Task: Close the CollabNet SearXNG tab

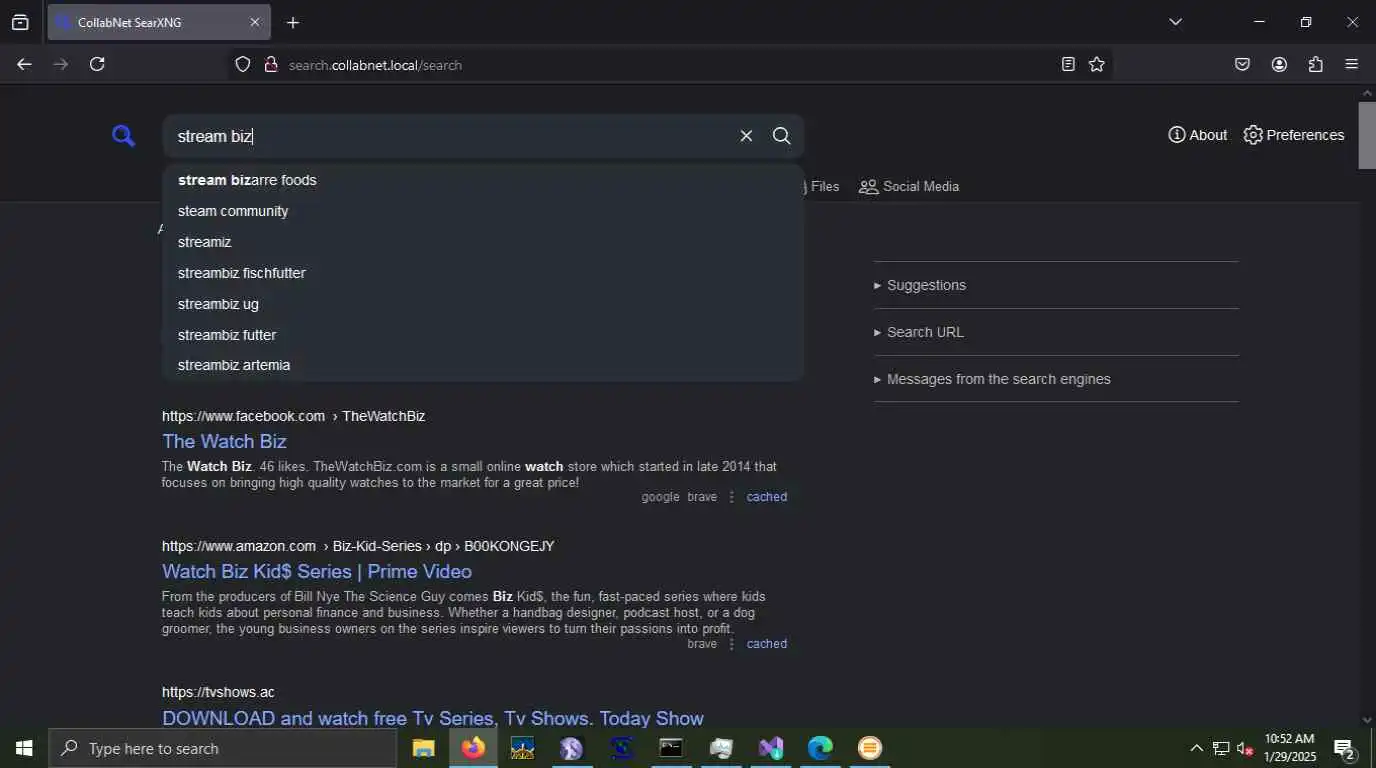Action: [254, 22]
